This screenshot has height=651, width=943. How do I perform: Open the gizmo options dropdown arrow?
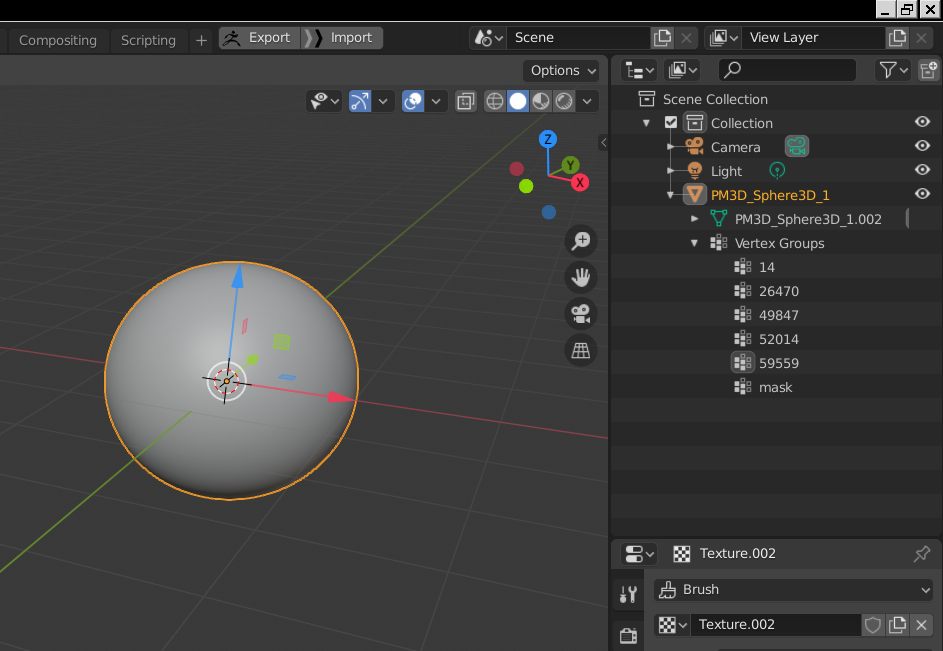pyautogui.click(x=383, y=101)
